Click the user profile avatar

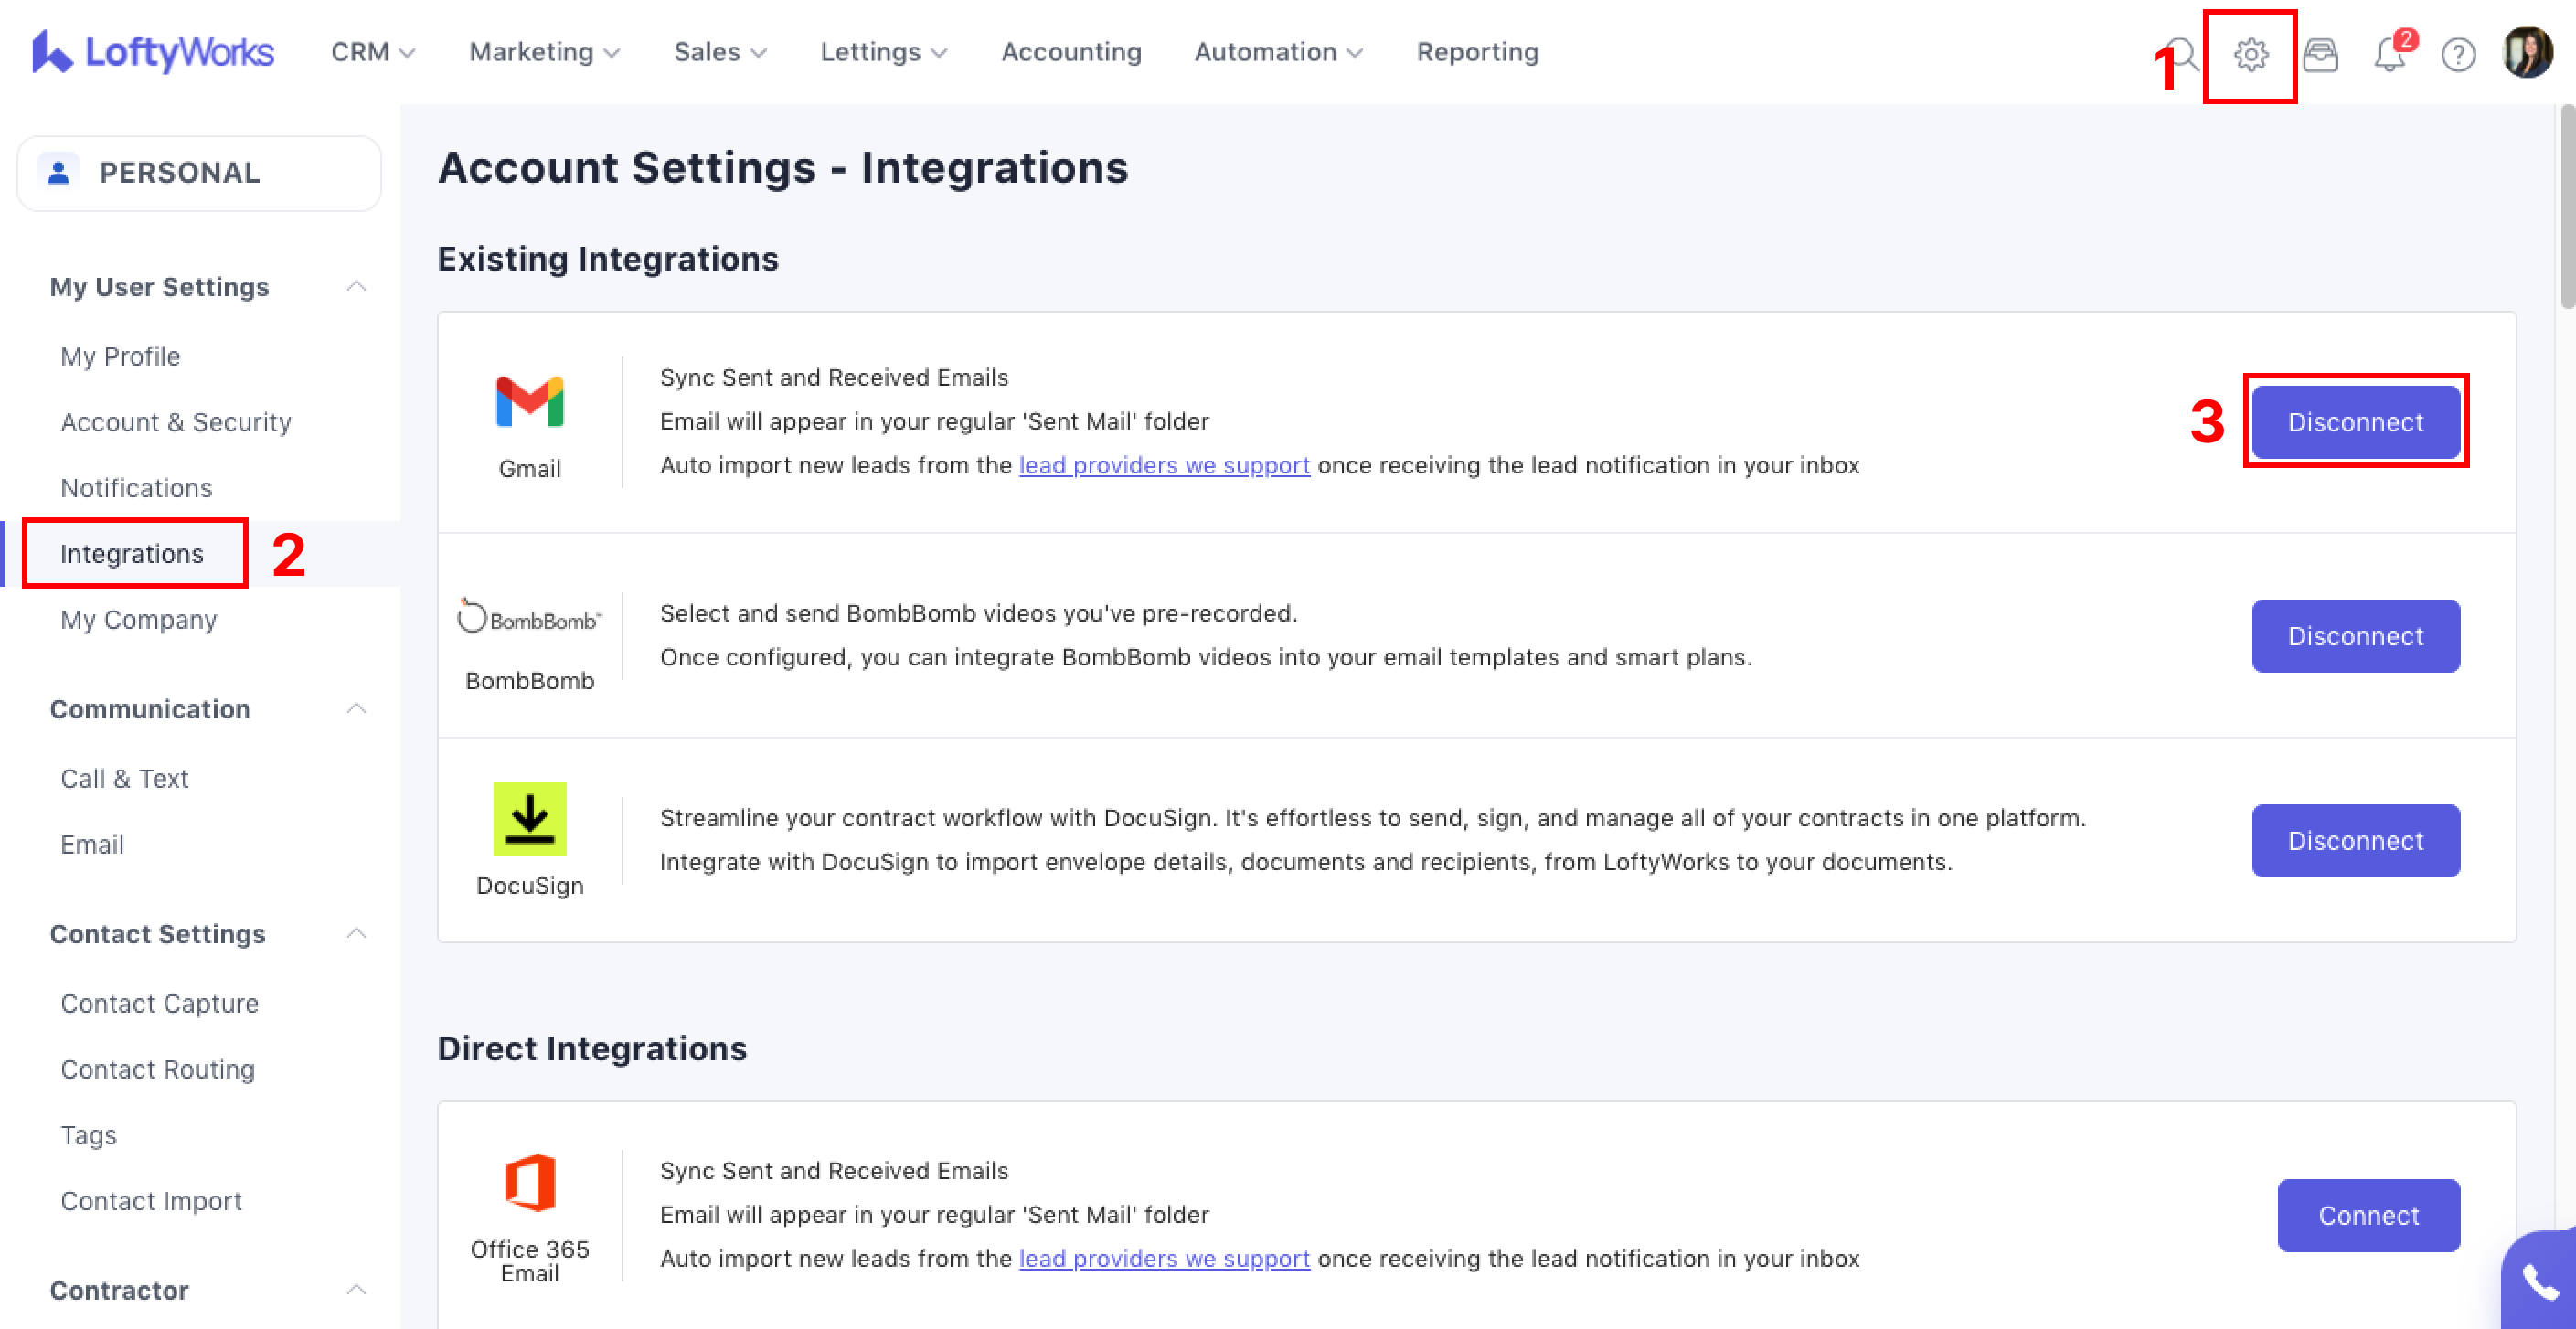(x=2527, y=52)
